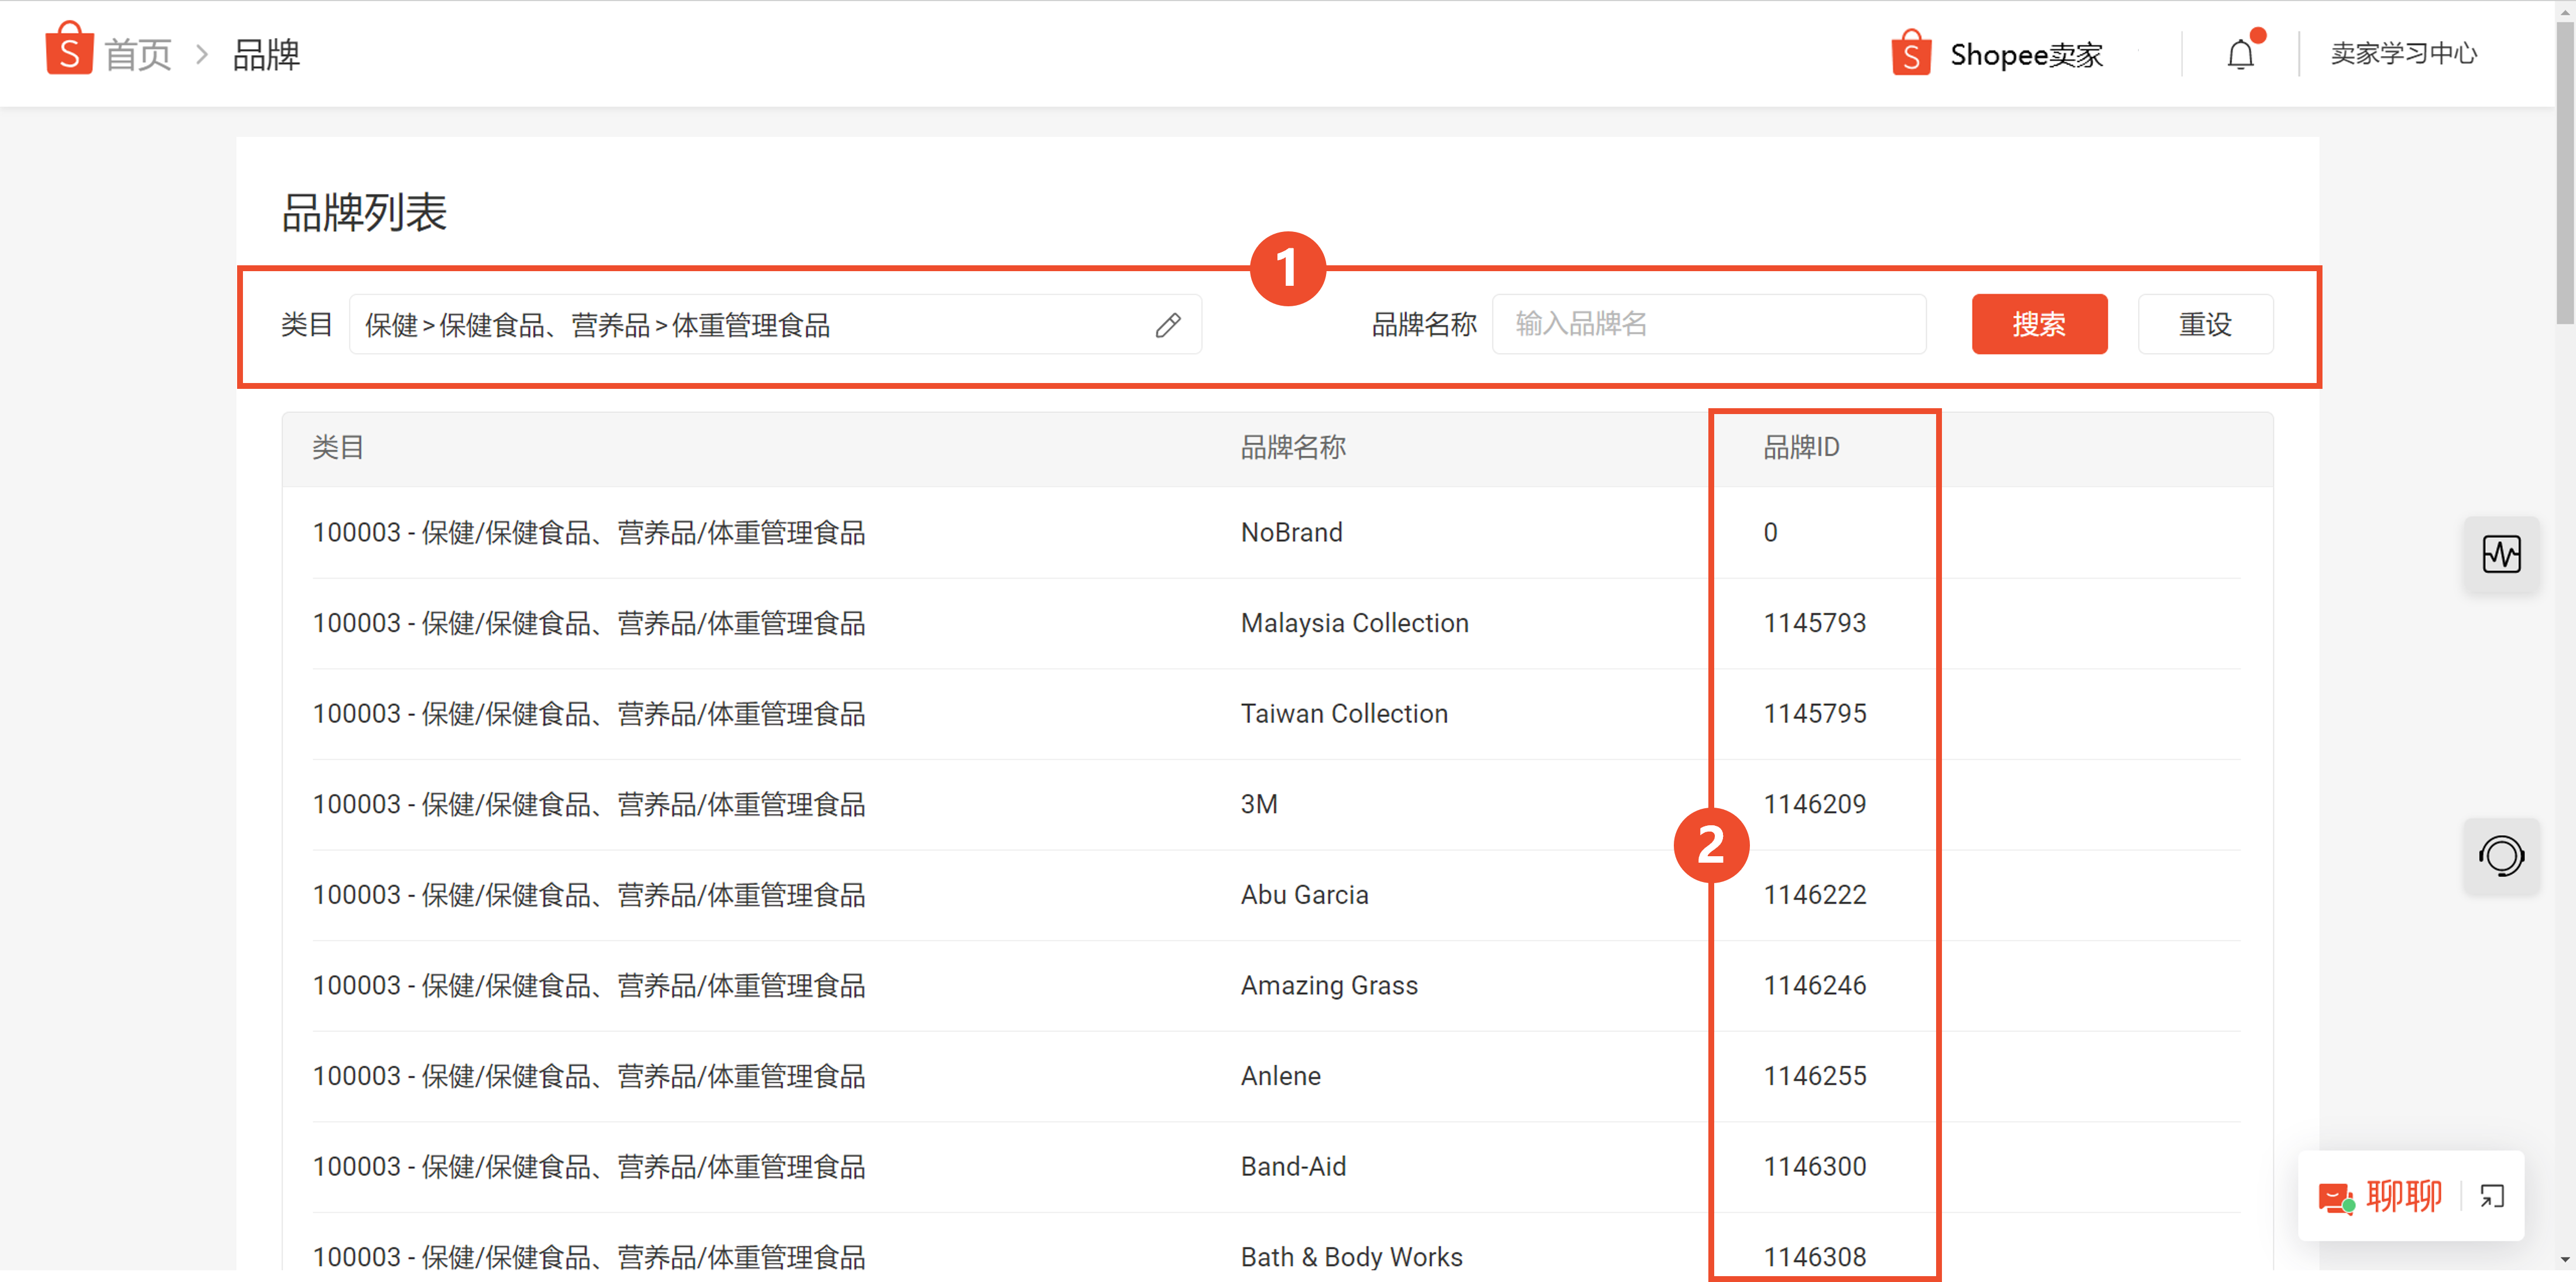2576x1282 pixels.
Task: Click brand ID 0
Action: tap(1770, 532)
